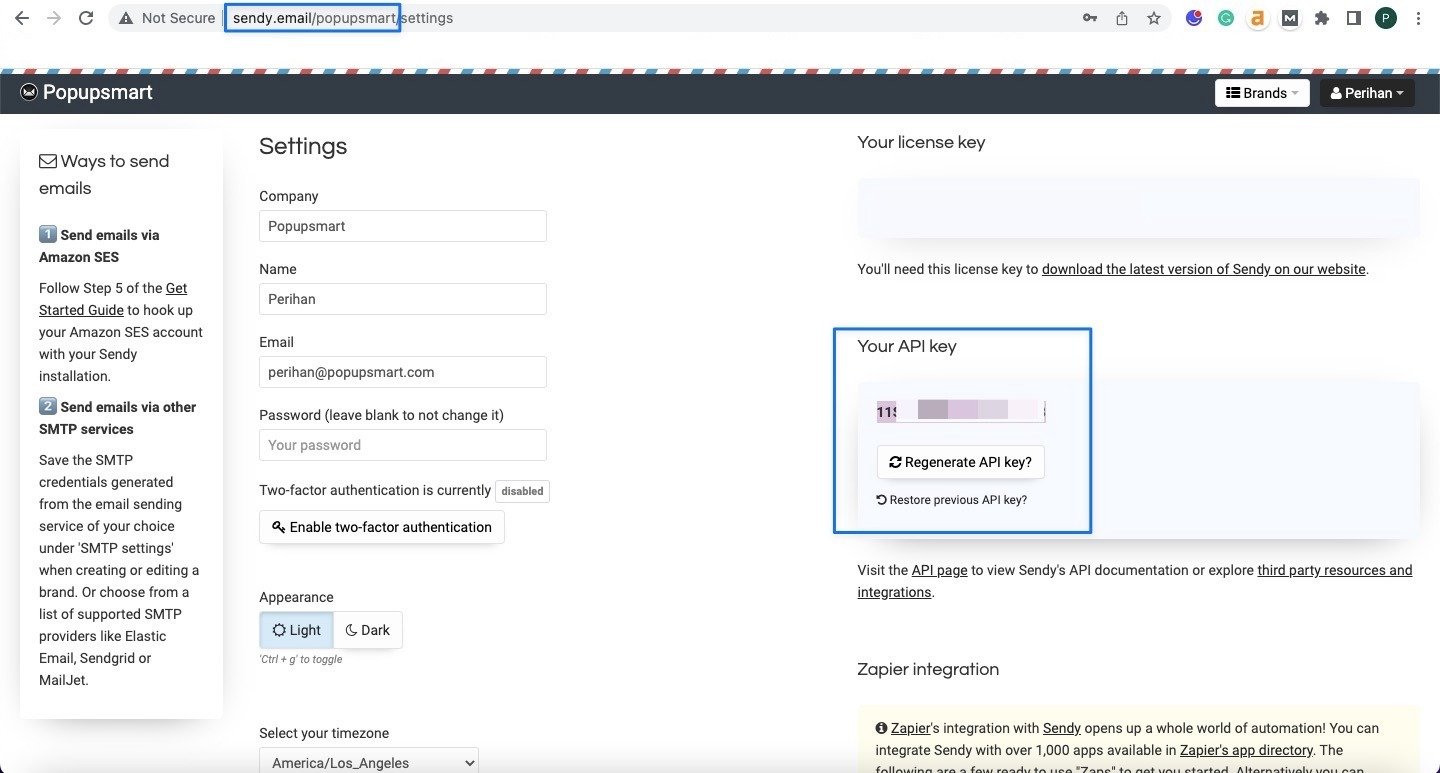Click the Chrome profile avatar P
This screenshot has height=773, width=1440.
click(1386, 17)
